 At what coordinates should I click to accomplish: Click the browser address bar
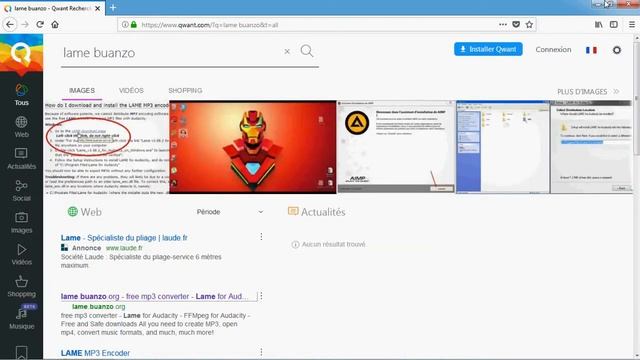(x=318, y=24)
